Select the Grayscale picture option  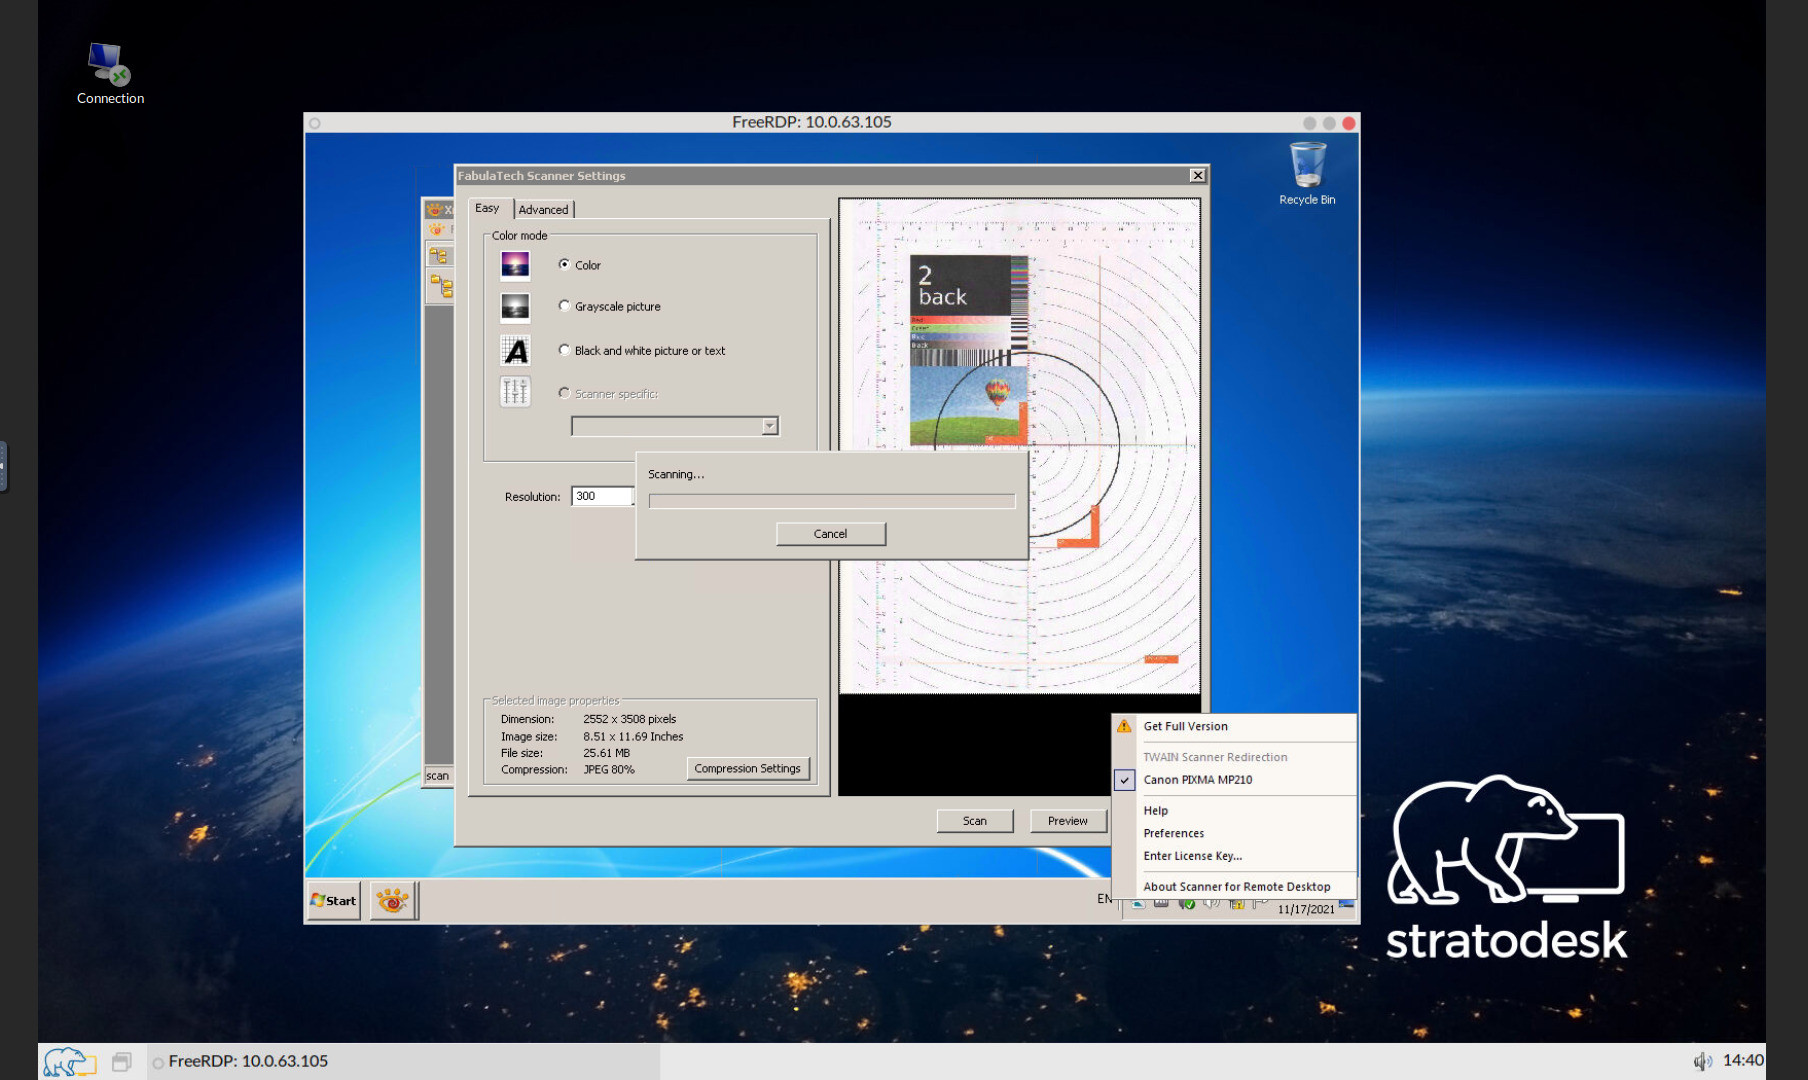click(564, 306)
